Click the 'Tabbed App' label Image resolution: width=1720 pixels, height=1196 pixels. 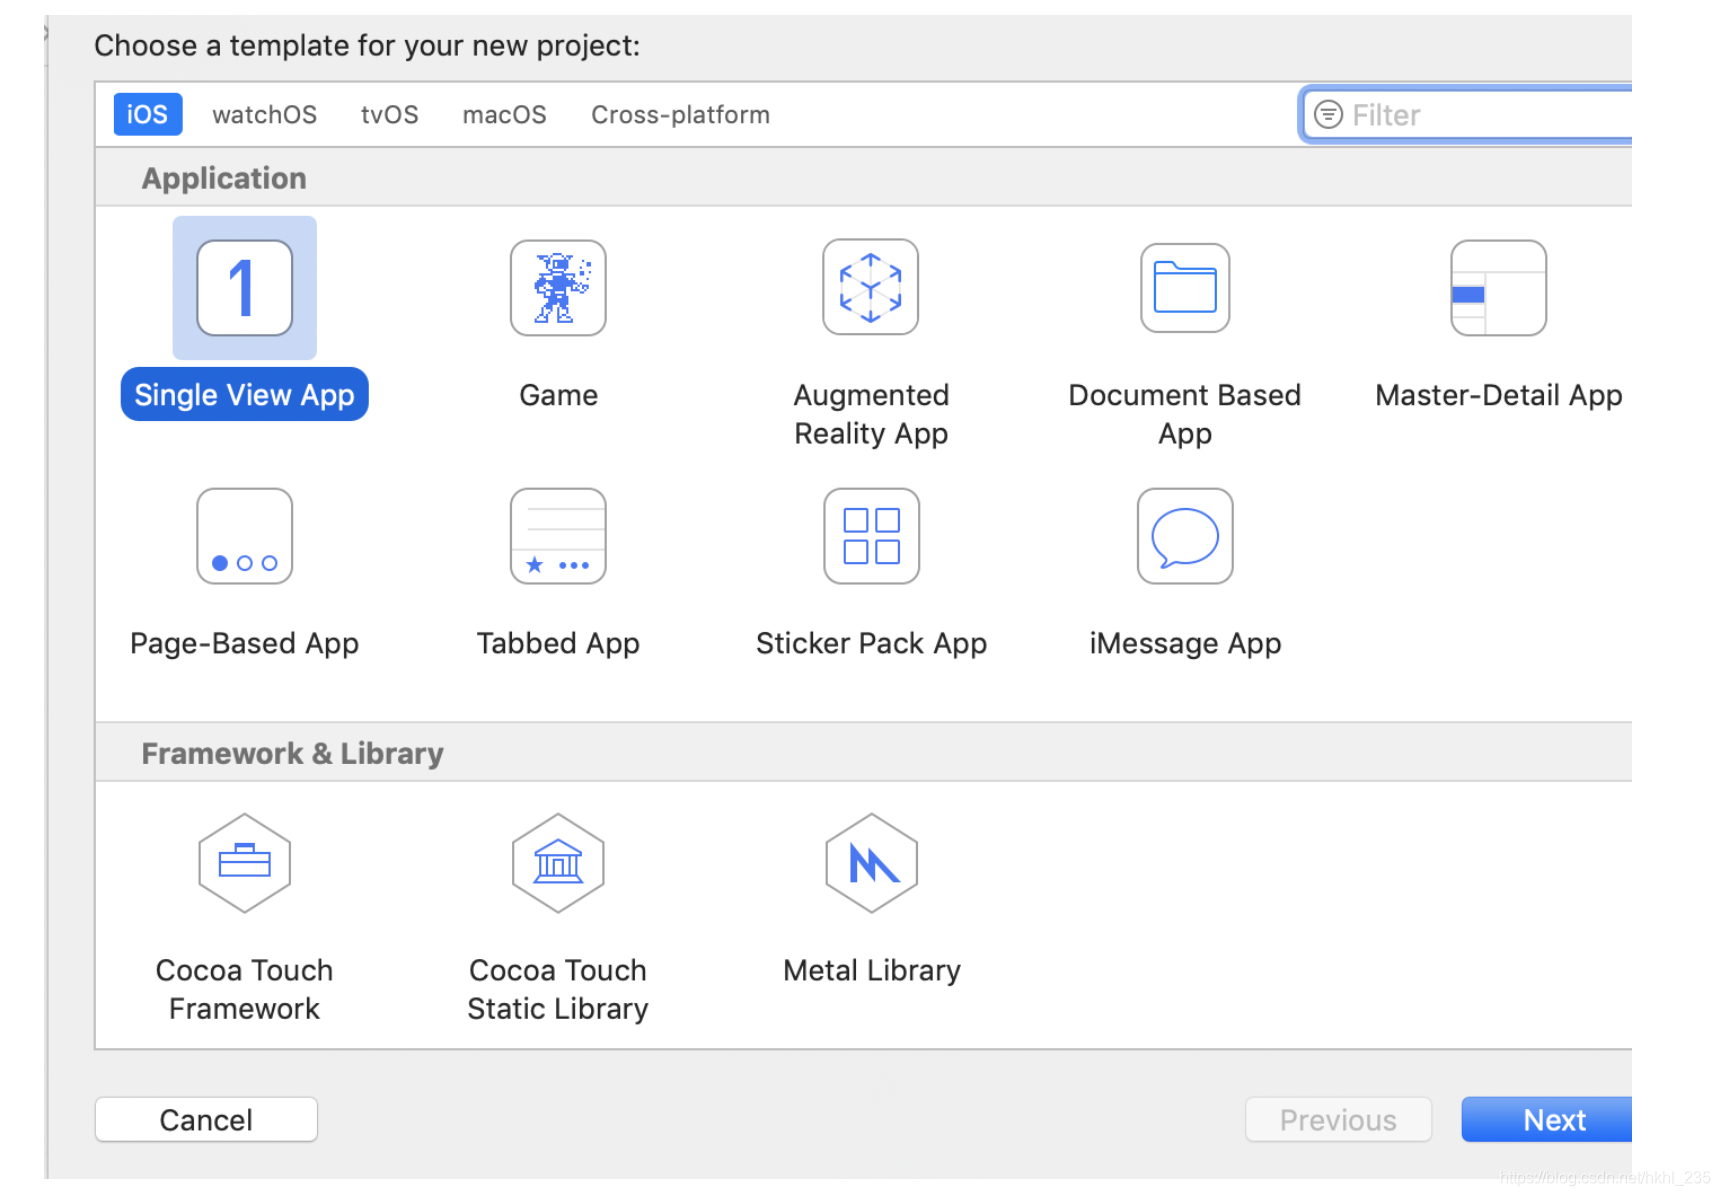pyautogui.click(x=558, y=643)
